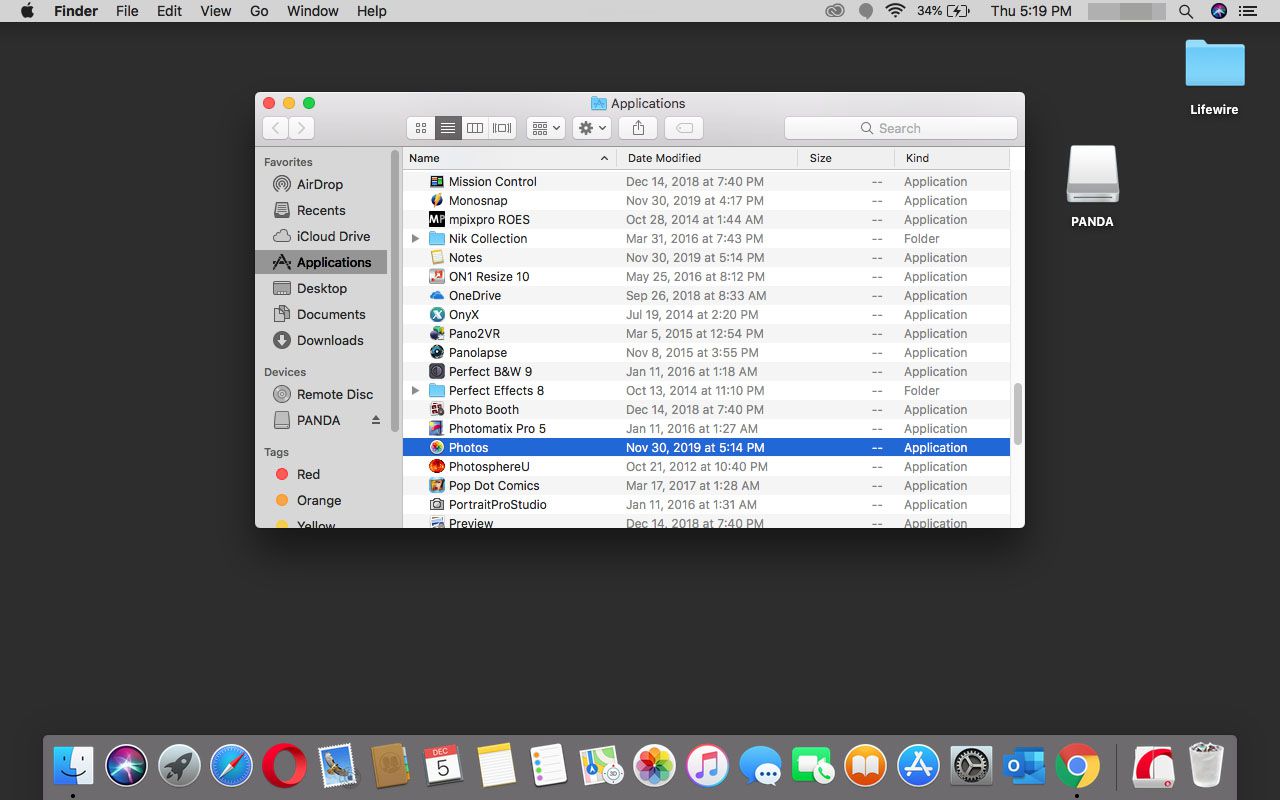Select the Pop Dot Comics row
Viewport: 1280px width, 800px height.
(706, 486)
